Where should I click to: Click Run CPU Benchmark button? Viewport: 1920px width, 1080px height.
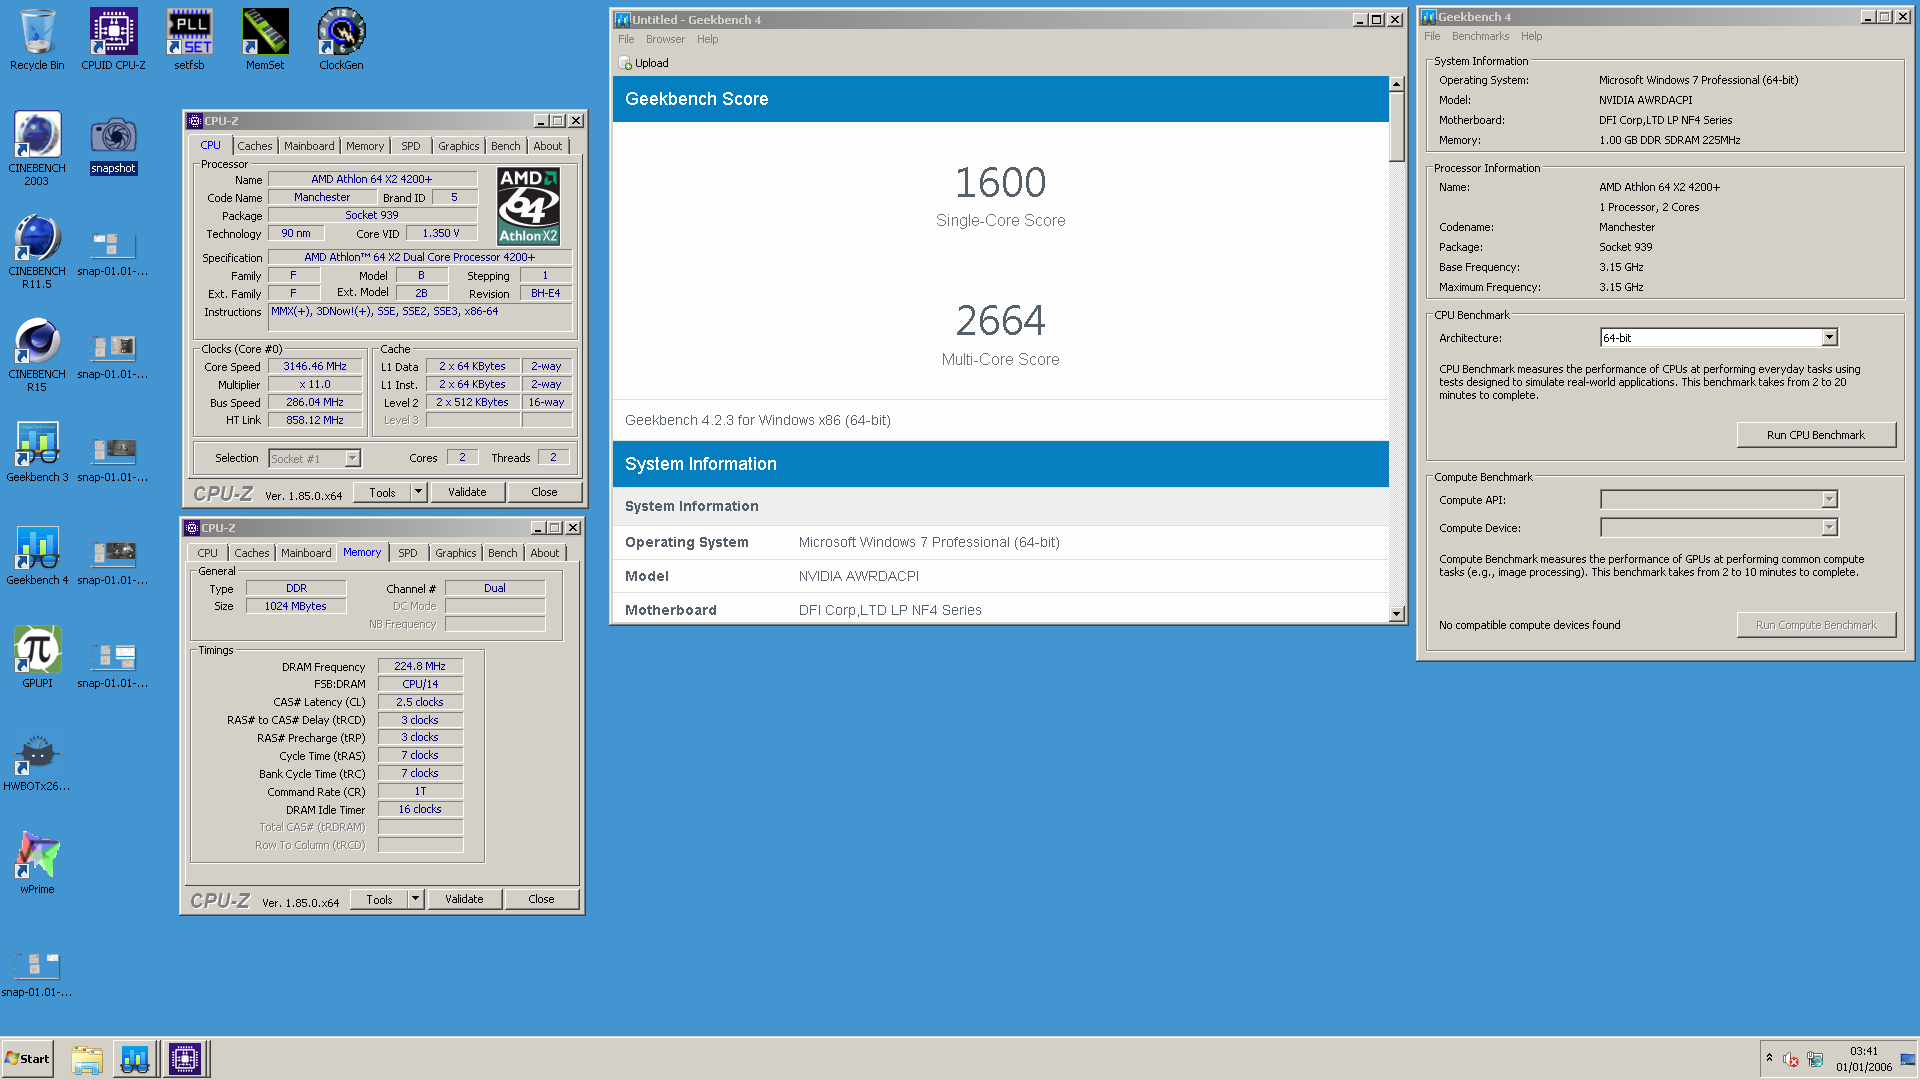point(1815,435)
